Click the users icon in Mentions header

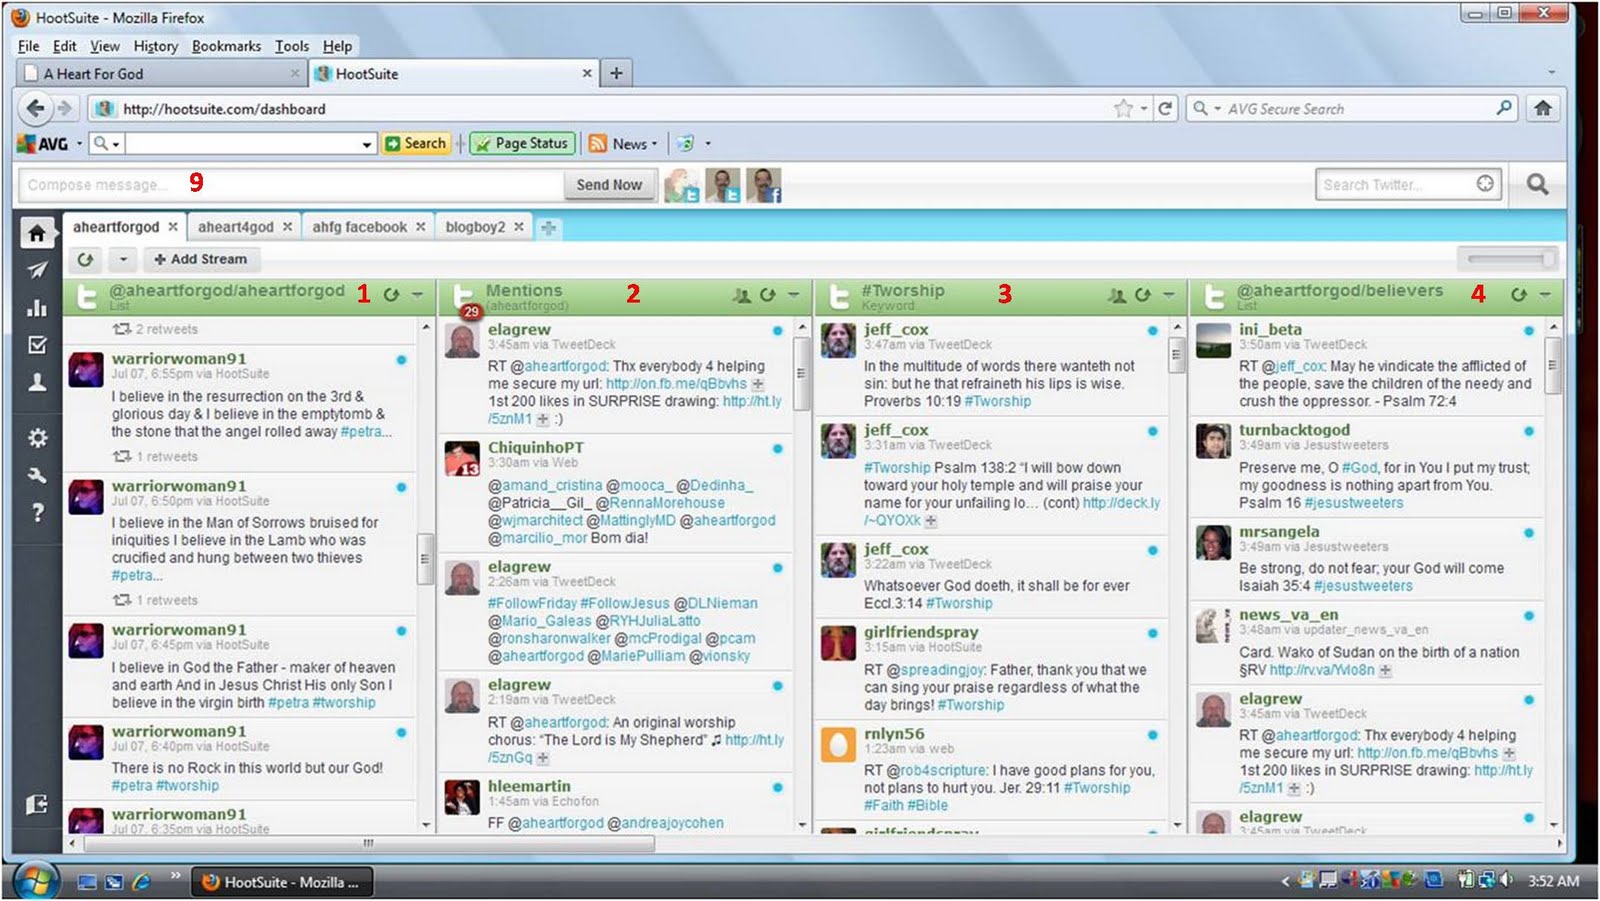point(741,295)
